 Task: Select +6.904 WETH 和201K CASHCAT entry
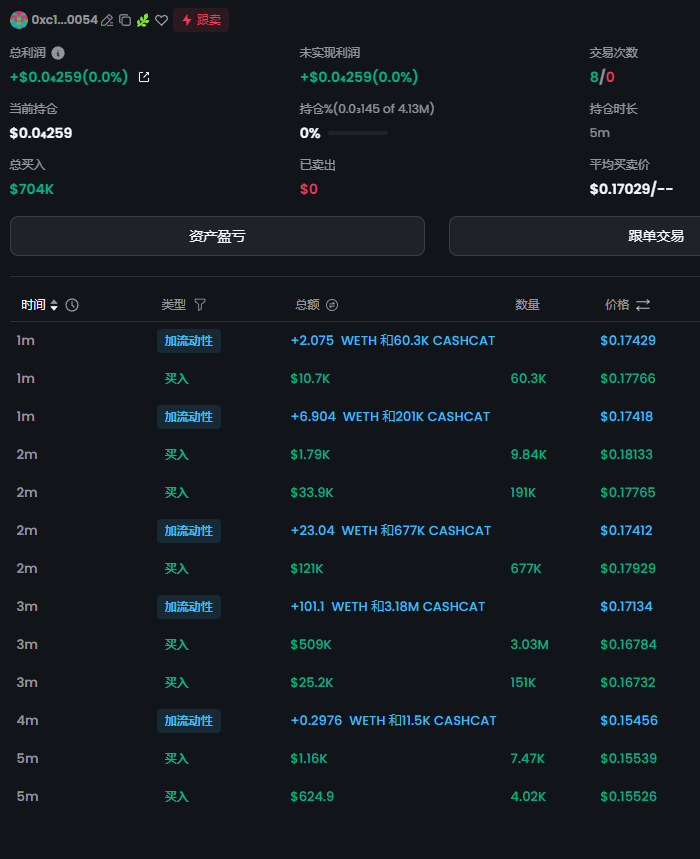tap(390, 416)
